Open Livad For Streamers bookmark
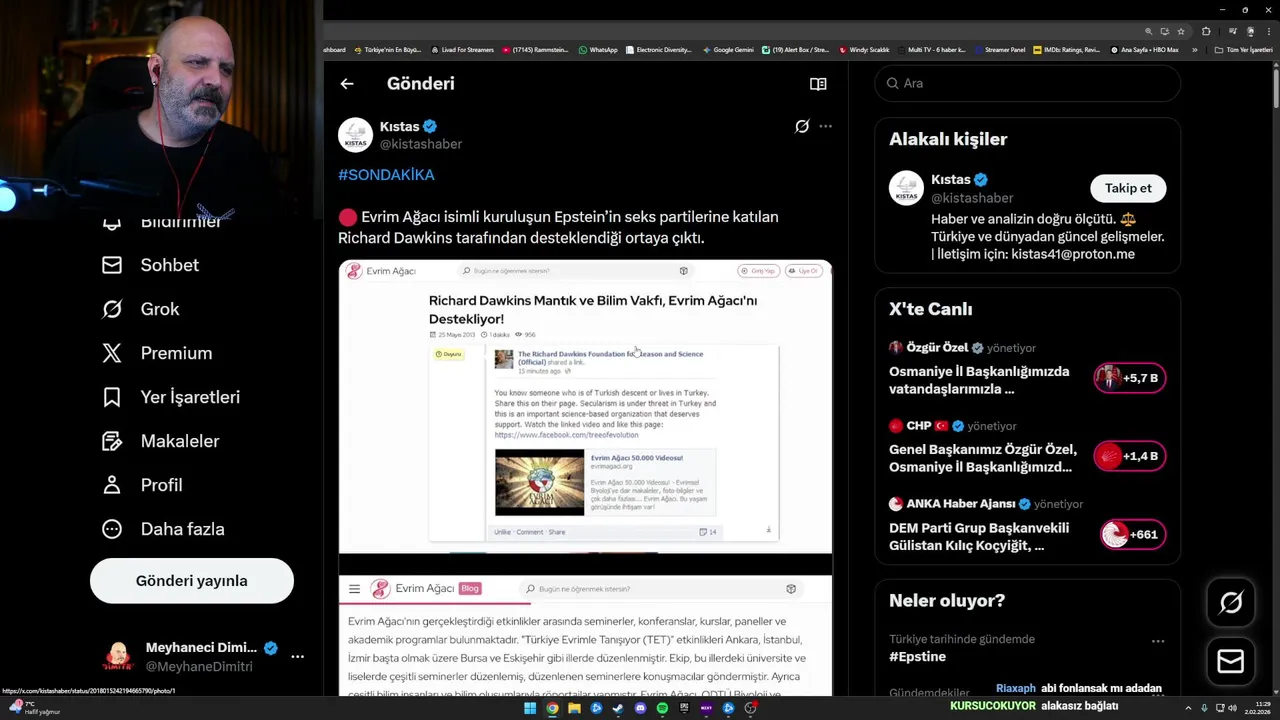 coord(462,49)
